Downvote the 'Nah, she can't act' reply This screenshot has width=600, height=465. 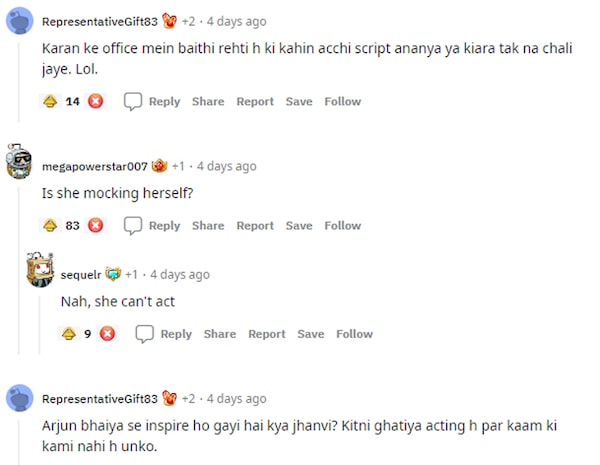click(x=107, y=334)
